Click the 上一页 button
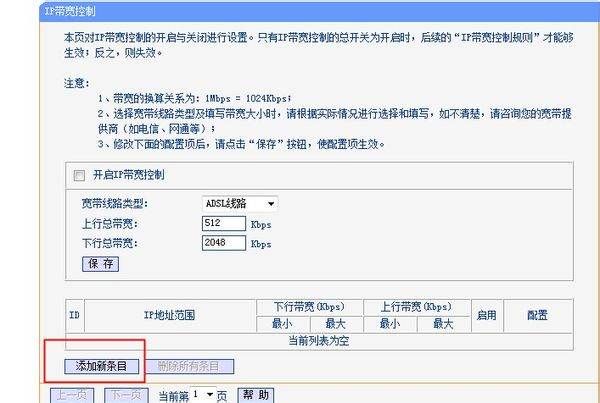Viewport: 600px width, 403px height. click(x=72, y=395)
